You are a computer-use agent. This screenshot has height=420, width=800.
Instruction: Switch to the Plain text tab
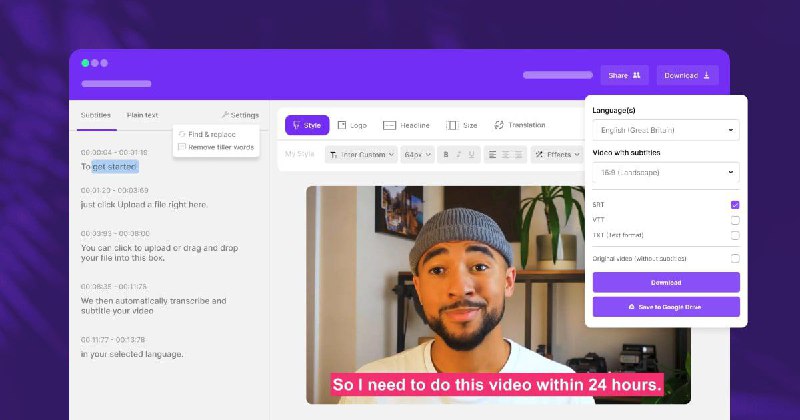click(142, 115)
